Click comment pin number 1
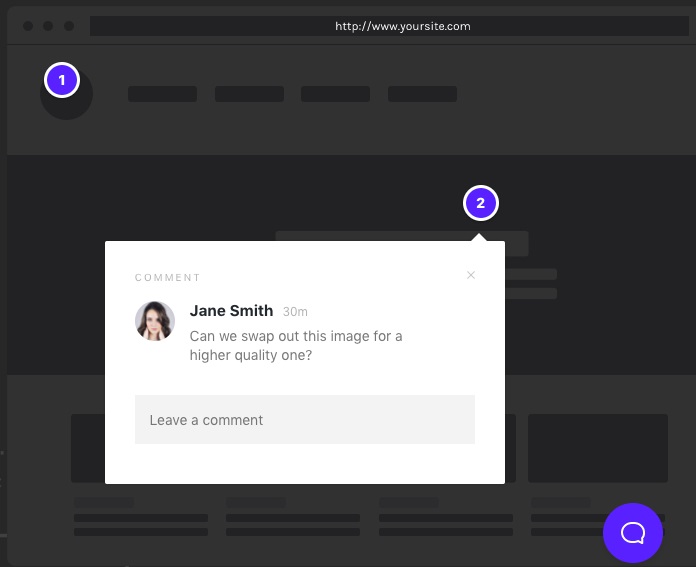 (x=62, y=80)
